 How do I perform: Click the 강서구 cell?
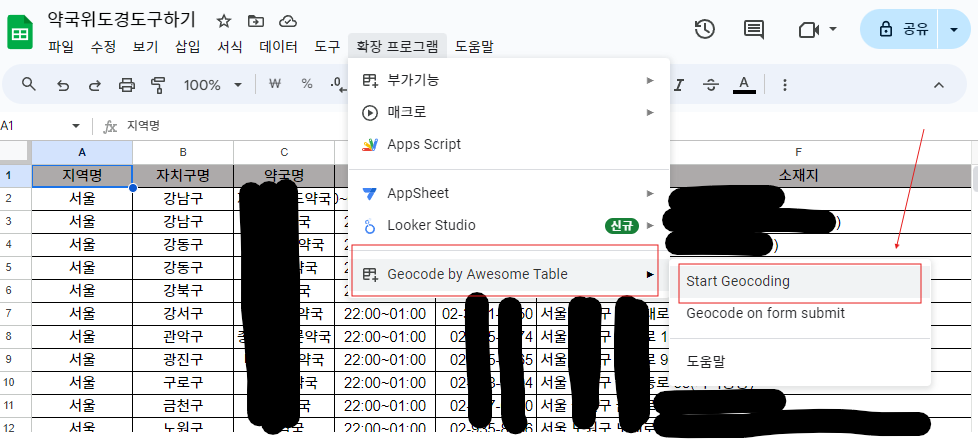tap(183, 314)
